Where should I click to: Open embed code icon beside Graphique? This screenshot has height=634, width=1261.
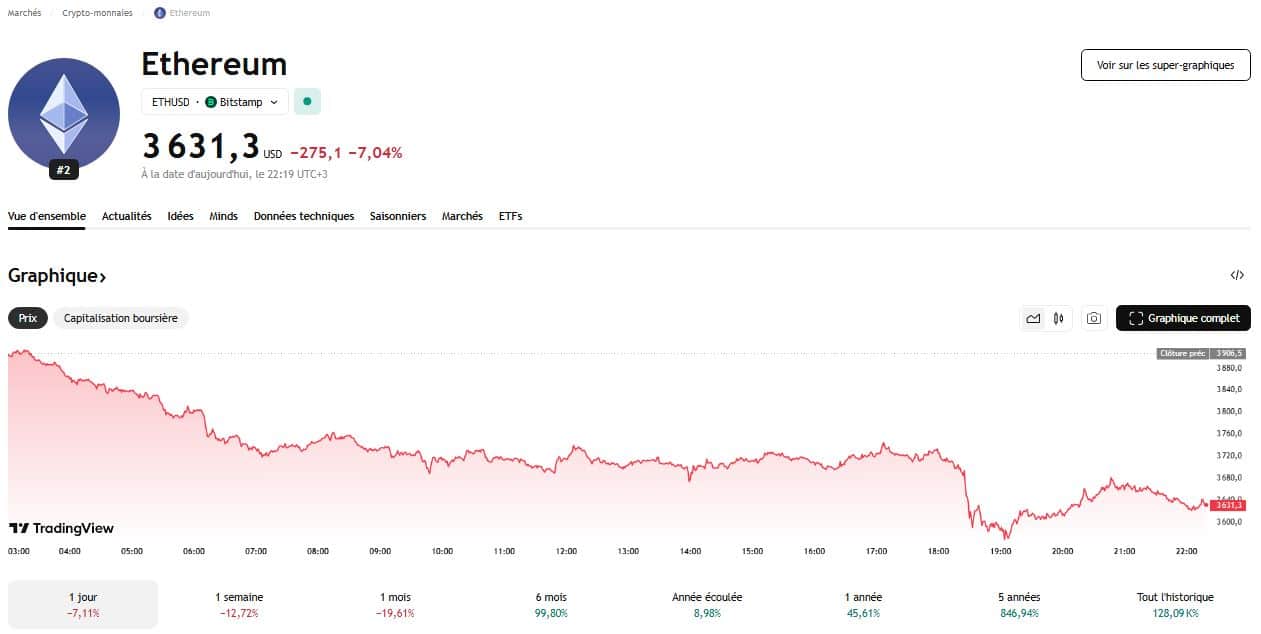coord(1237,275)
